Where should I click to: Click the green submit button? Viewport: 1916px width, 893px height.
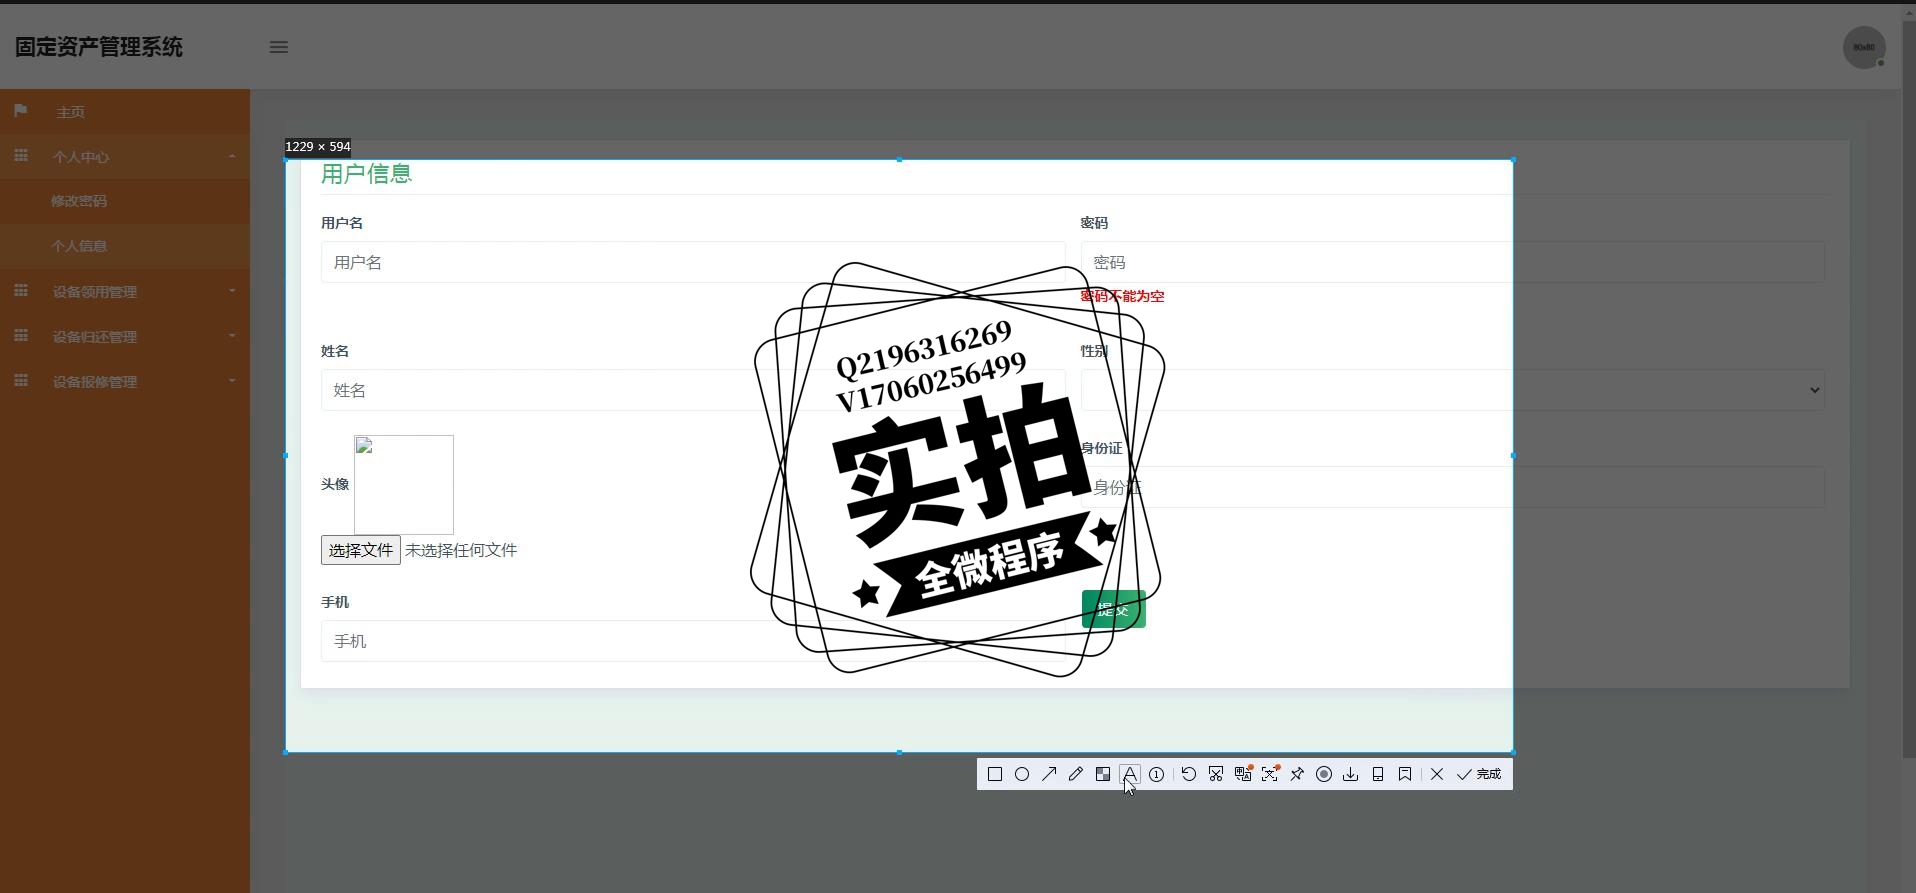[1114, 609]
